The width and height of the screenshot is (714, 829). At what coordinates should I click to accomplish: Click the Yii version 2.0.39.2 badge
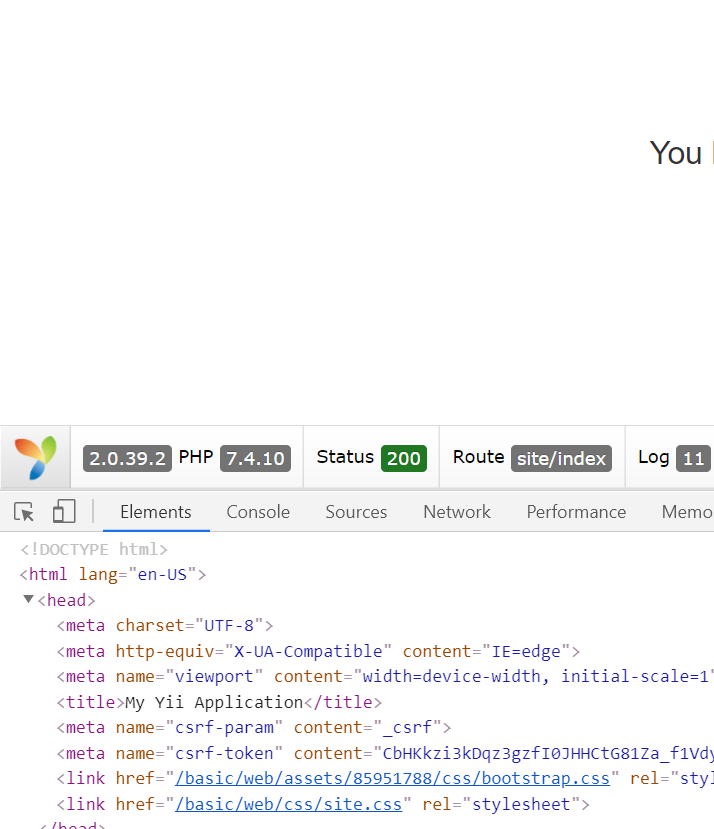[x=127, y=458]
